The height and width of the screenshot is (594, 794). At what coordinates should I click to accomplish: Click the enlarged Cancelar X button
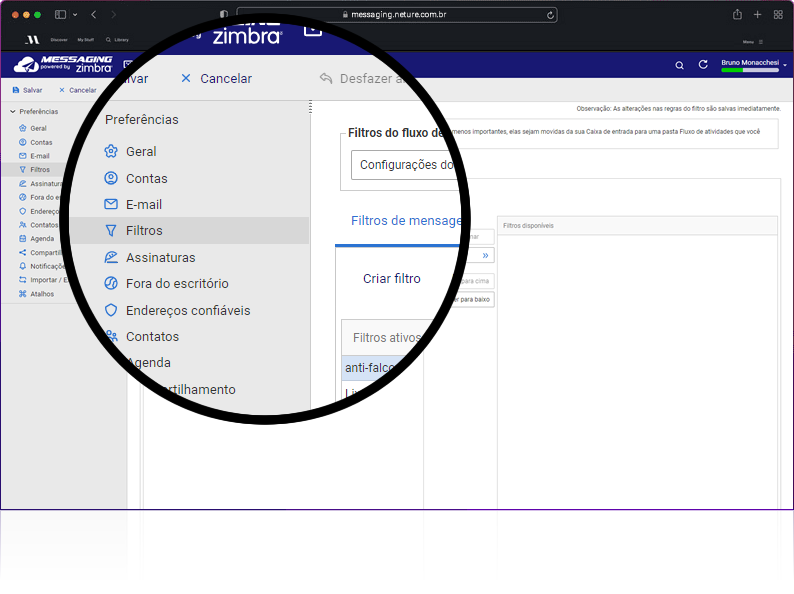coord(216,78)
